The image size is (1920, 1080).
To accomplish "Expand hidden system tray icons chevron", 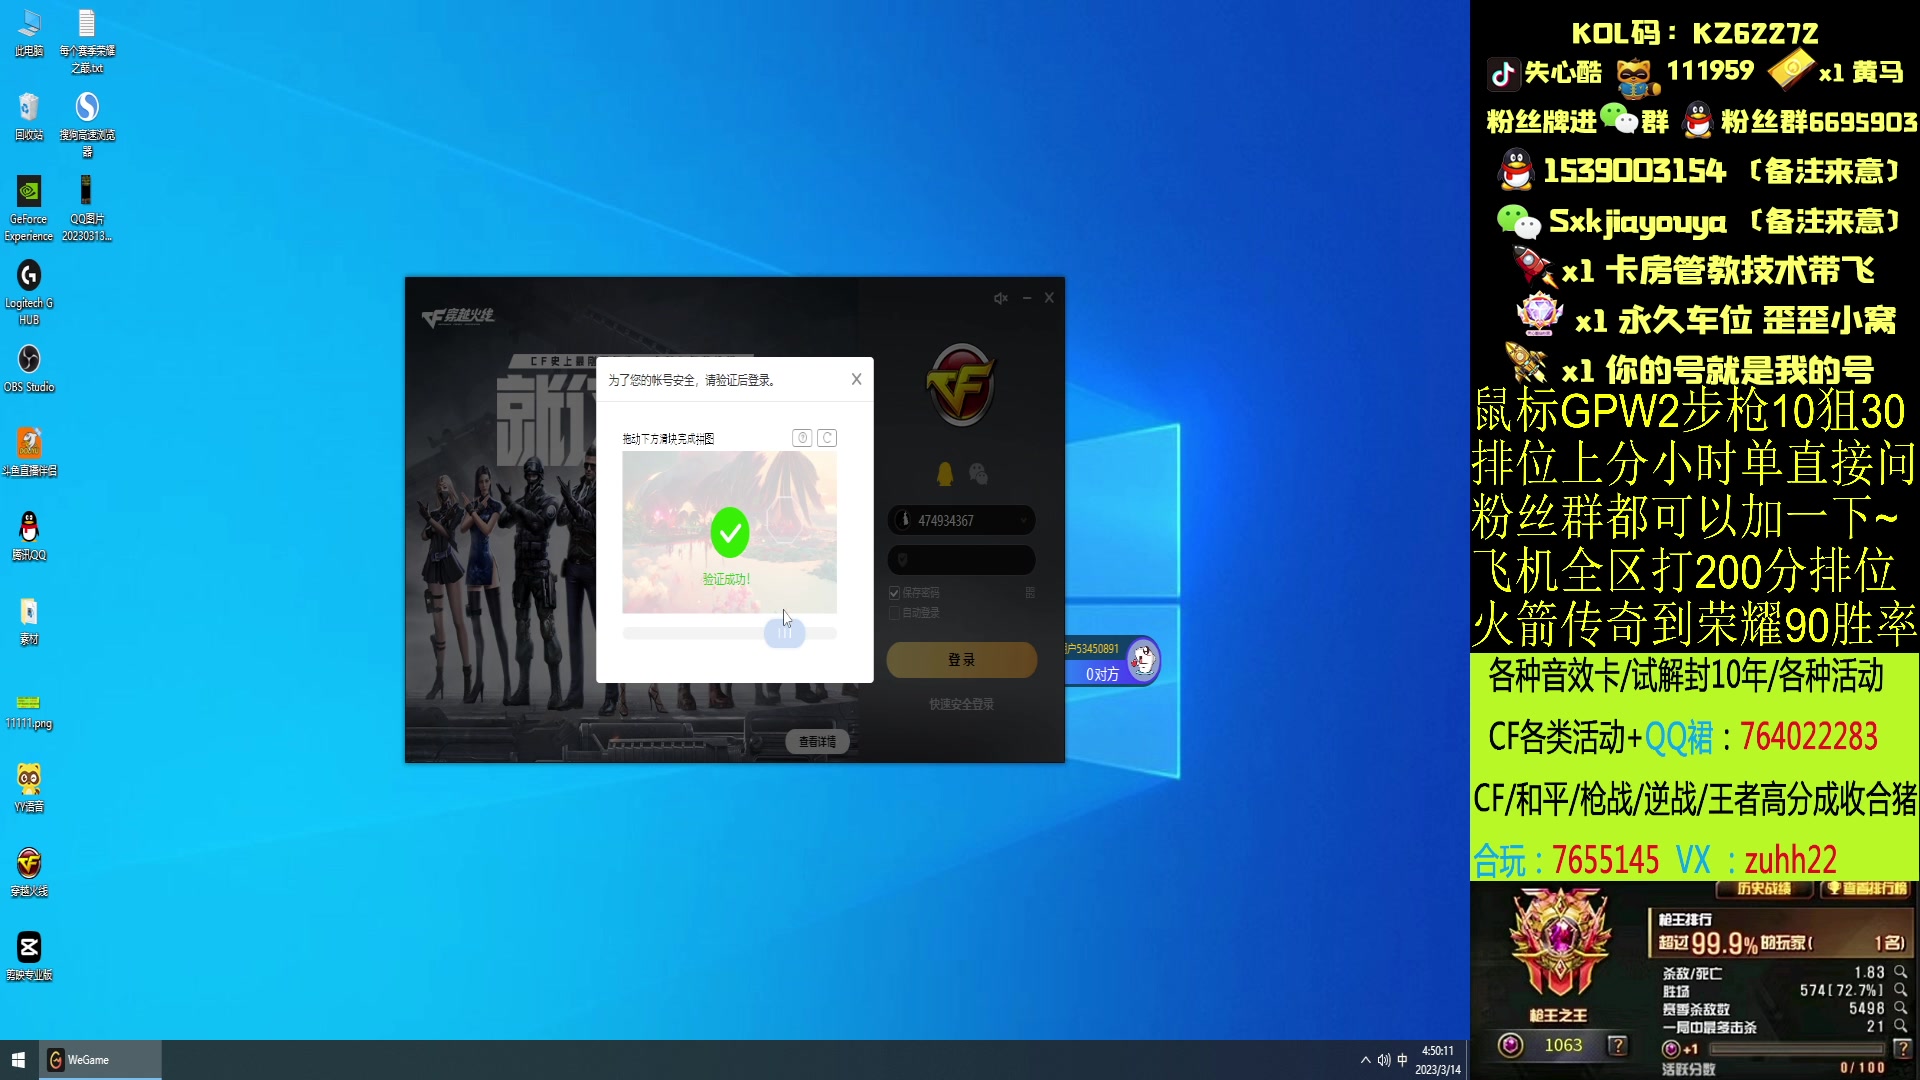I will pos(1365,1060).
